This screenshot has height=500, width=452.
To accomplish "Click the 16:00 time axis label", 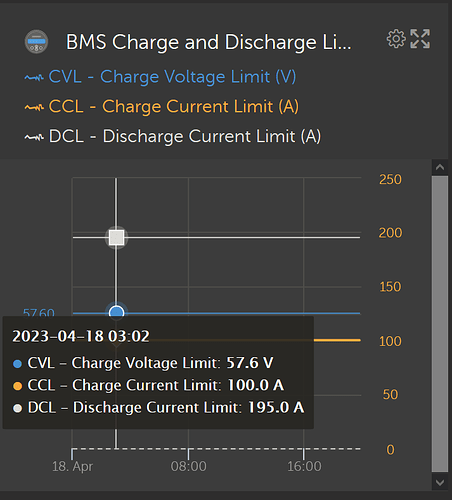I will [304, 466].
